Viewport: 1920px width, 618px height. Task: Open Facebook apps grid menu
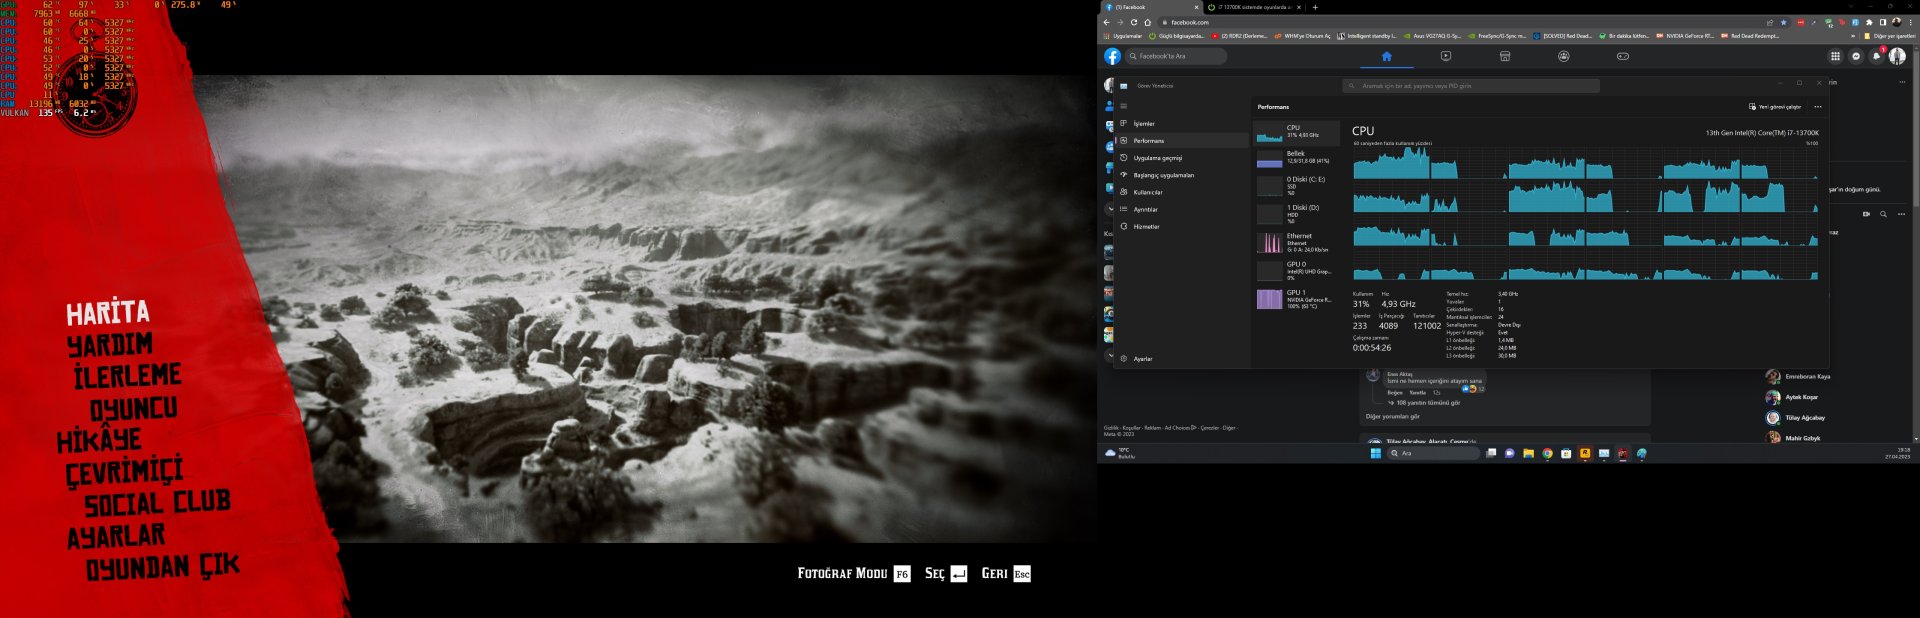1835,56
